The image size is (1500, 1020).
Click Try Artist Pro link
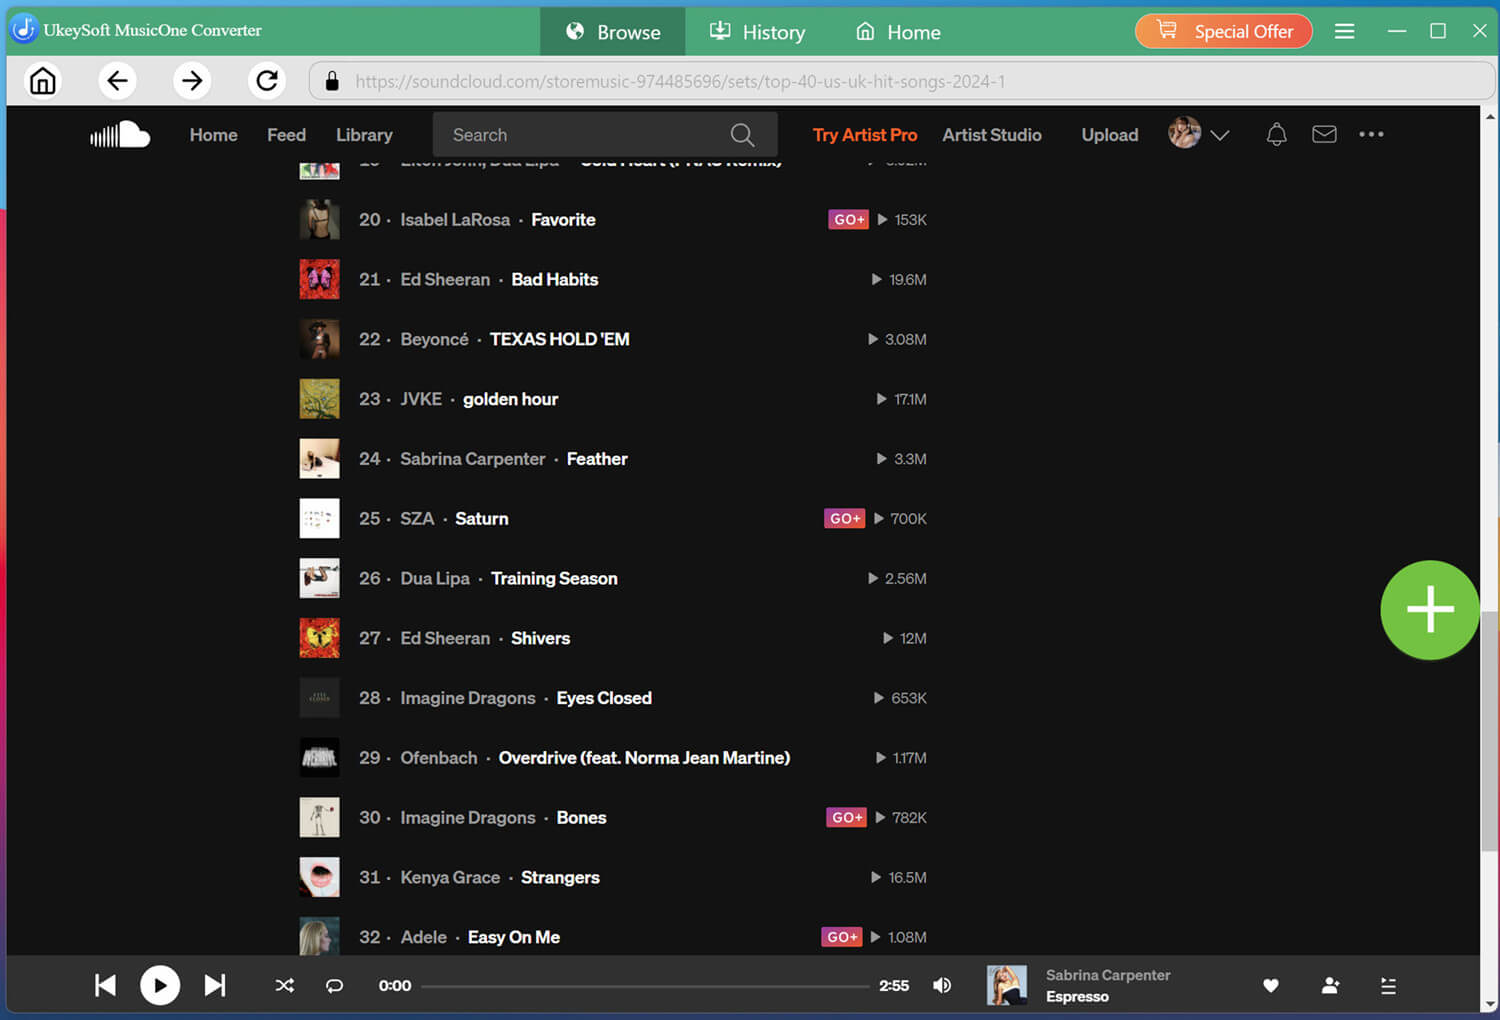[x=865, y=135]
